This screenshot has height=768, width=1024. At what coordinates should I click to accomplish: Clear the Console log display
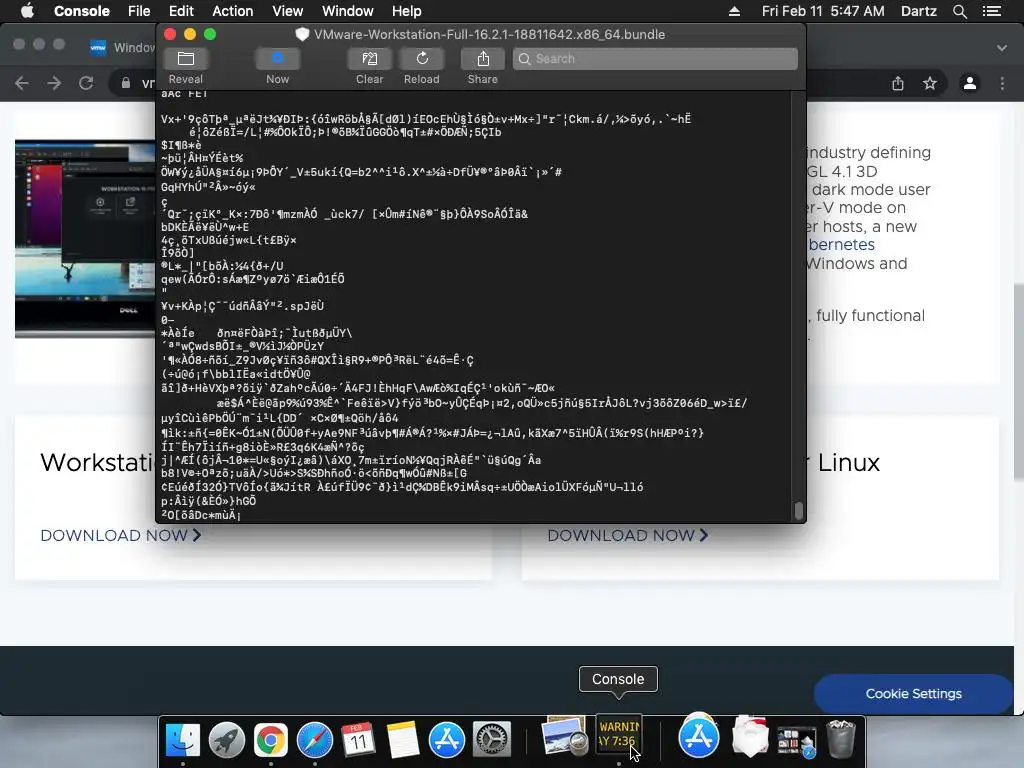coord(370,59)
